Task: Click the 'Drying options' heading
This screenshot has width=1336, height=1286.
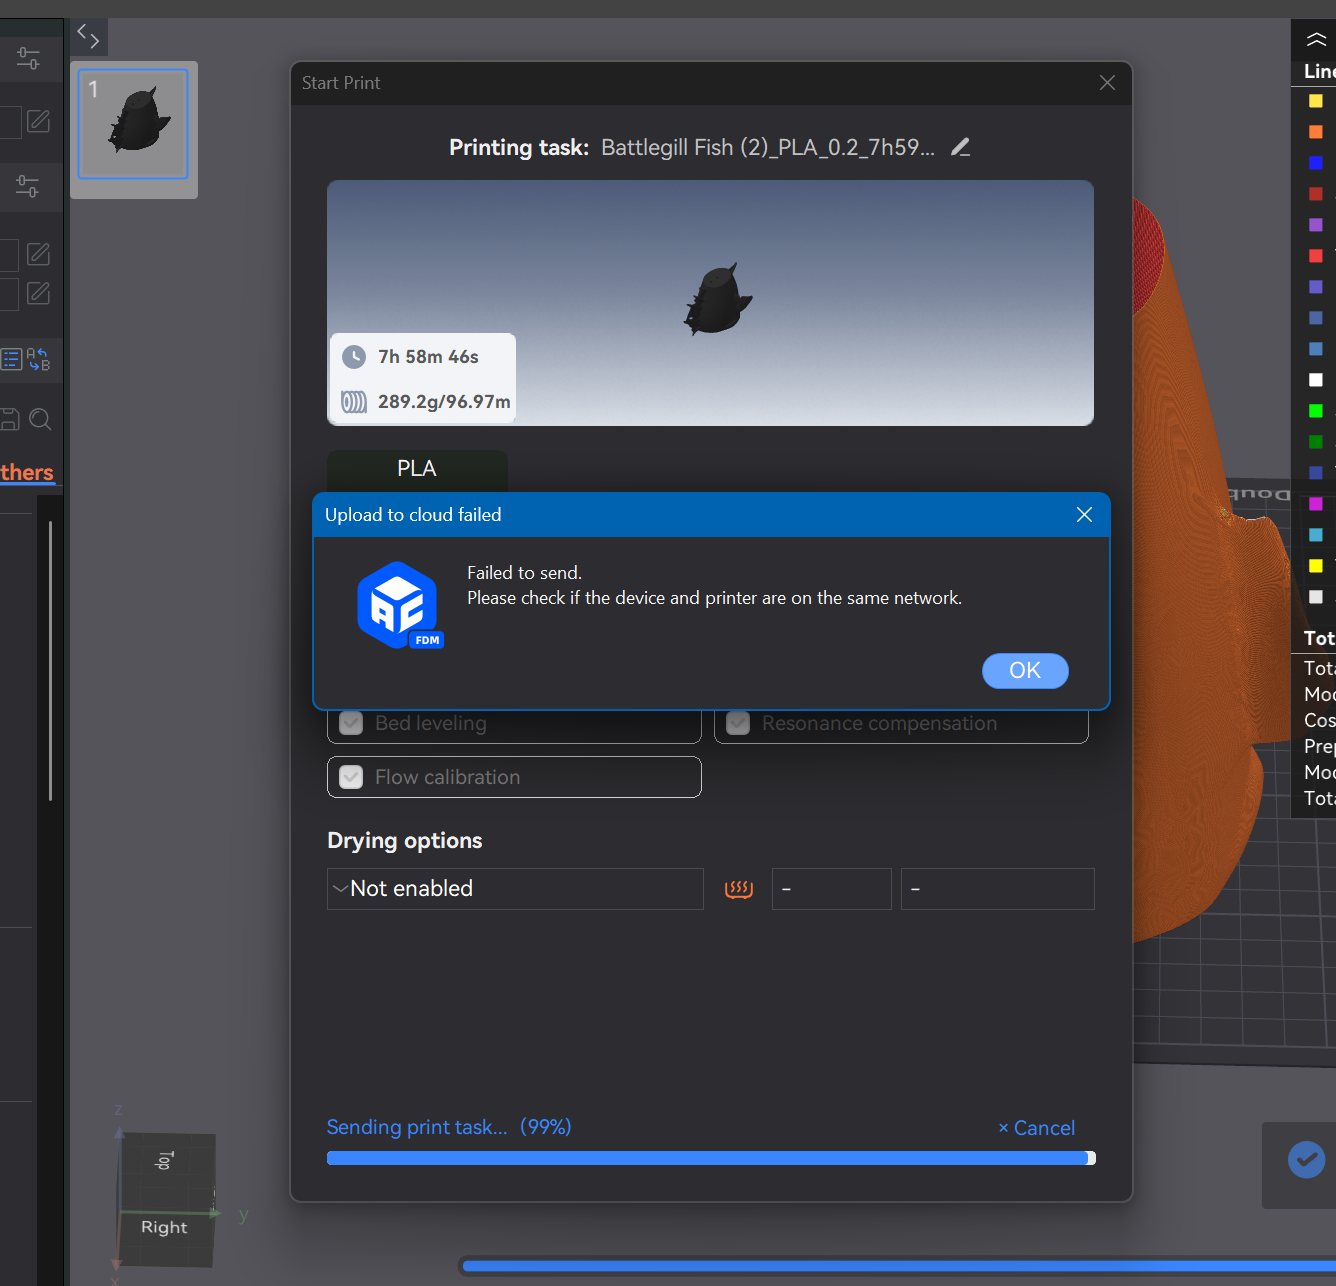Action: tap(405, 841)
